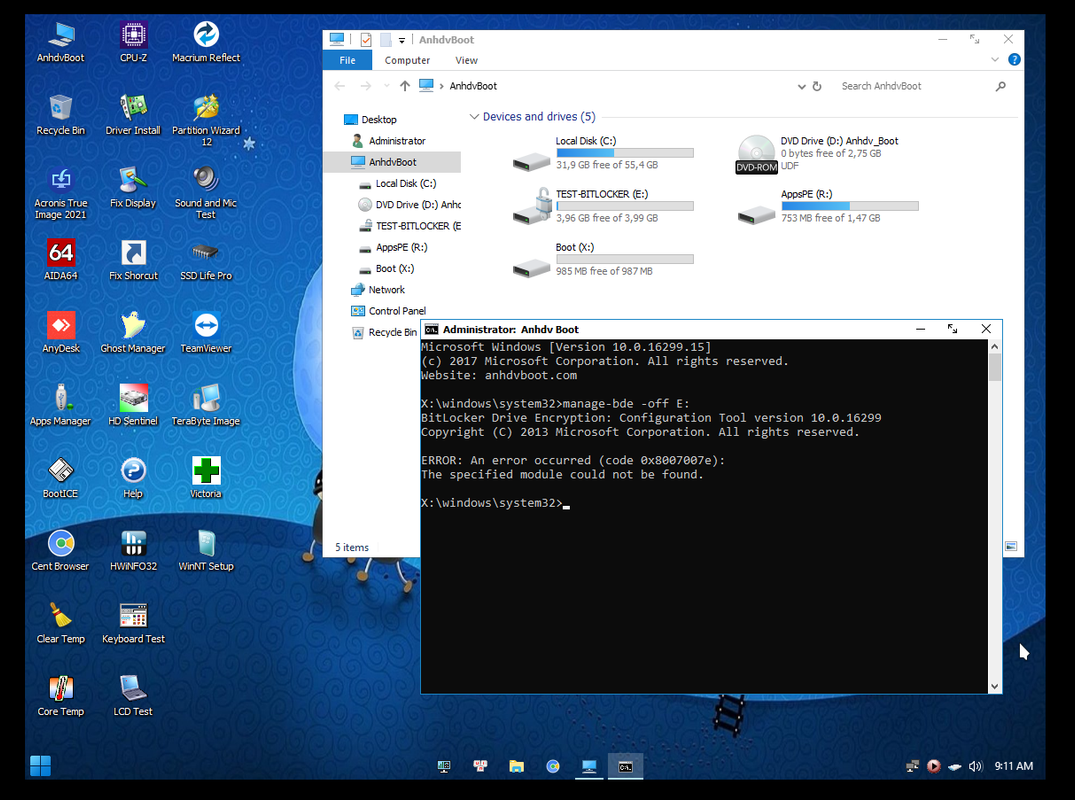Open Quick Access Toolbar customize dropdown
Image resolution: width=1075 pixels, height=800 pixels.
tap(402, 40)
